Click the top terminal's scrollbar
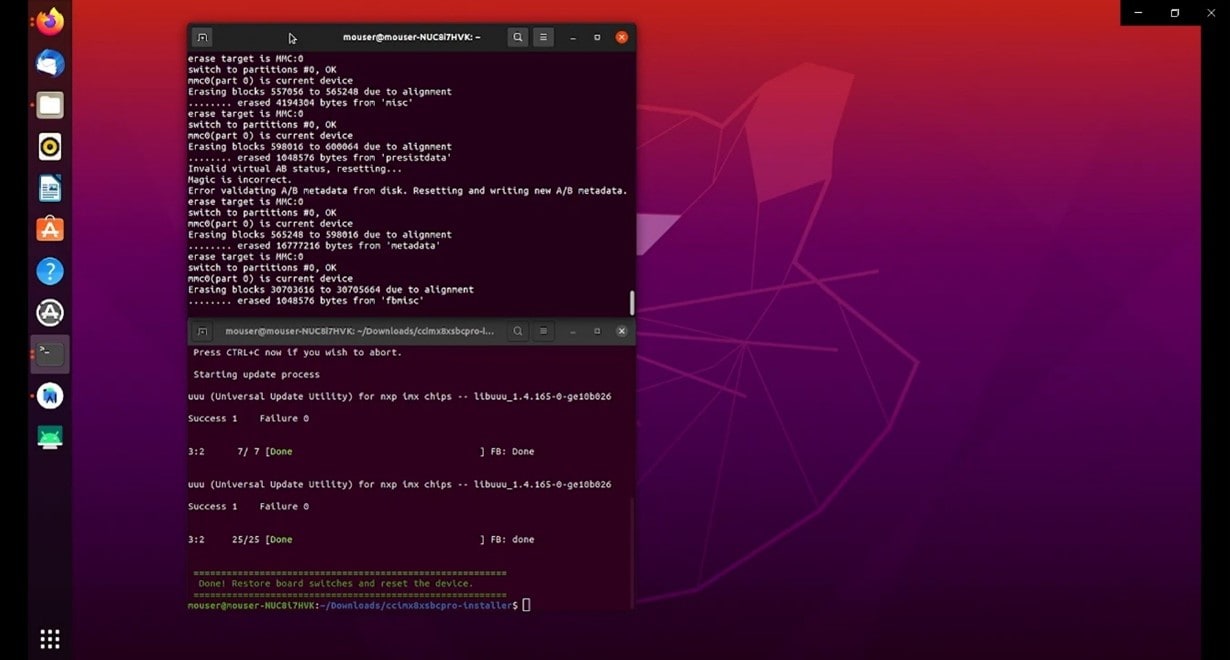The height and width of the screenshot is (660, 1230). click(631, 302)
